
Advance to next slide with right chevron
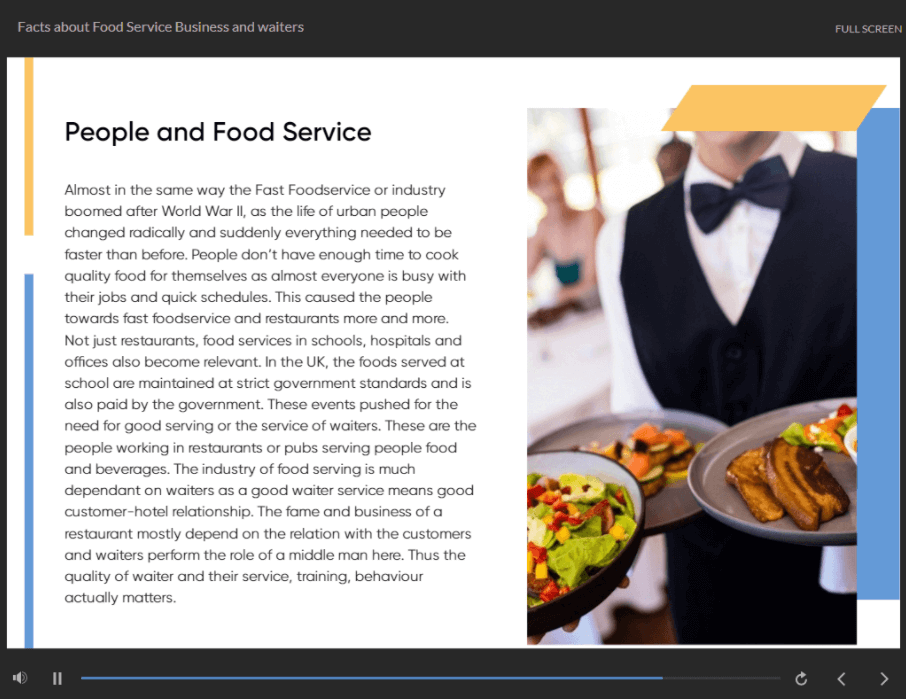coord(884,679)
